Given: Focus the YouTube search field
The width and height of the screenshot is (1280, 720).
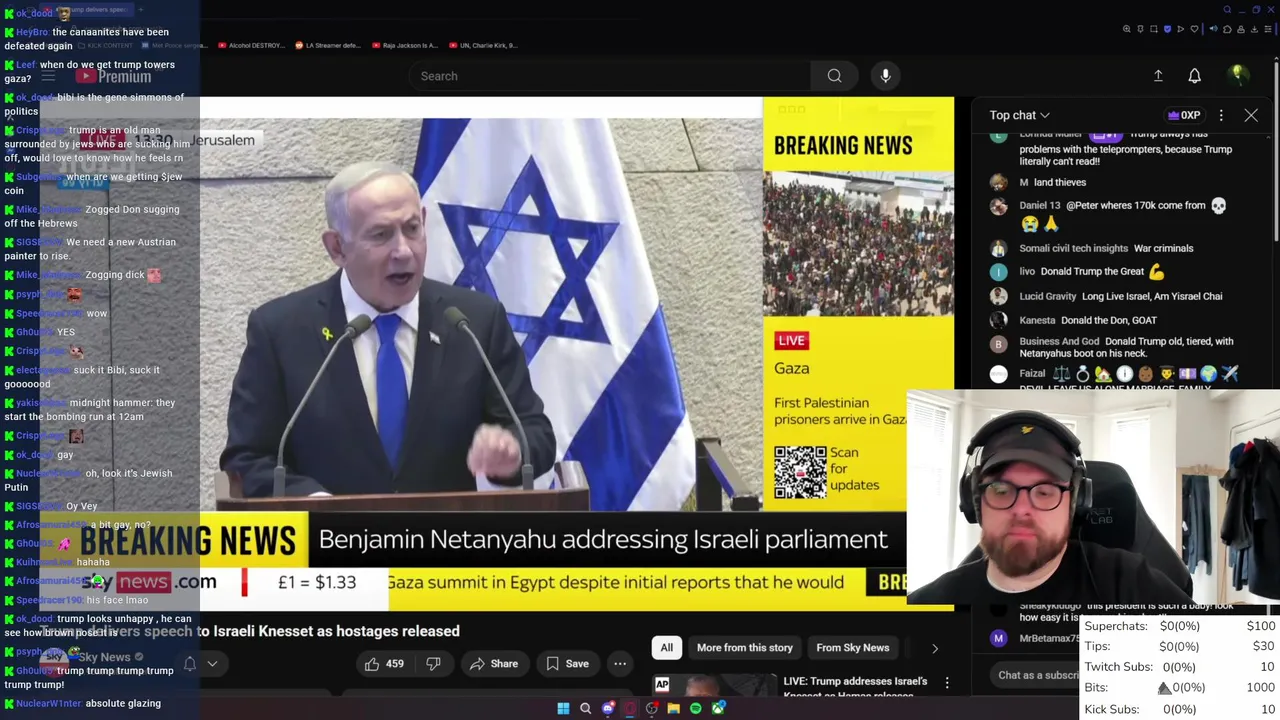Looking at the screenshot, I should click(610, 76).
